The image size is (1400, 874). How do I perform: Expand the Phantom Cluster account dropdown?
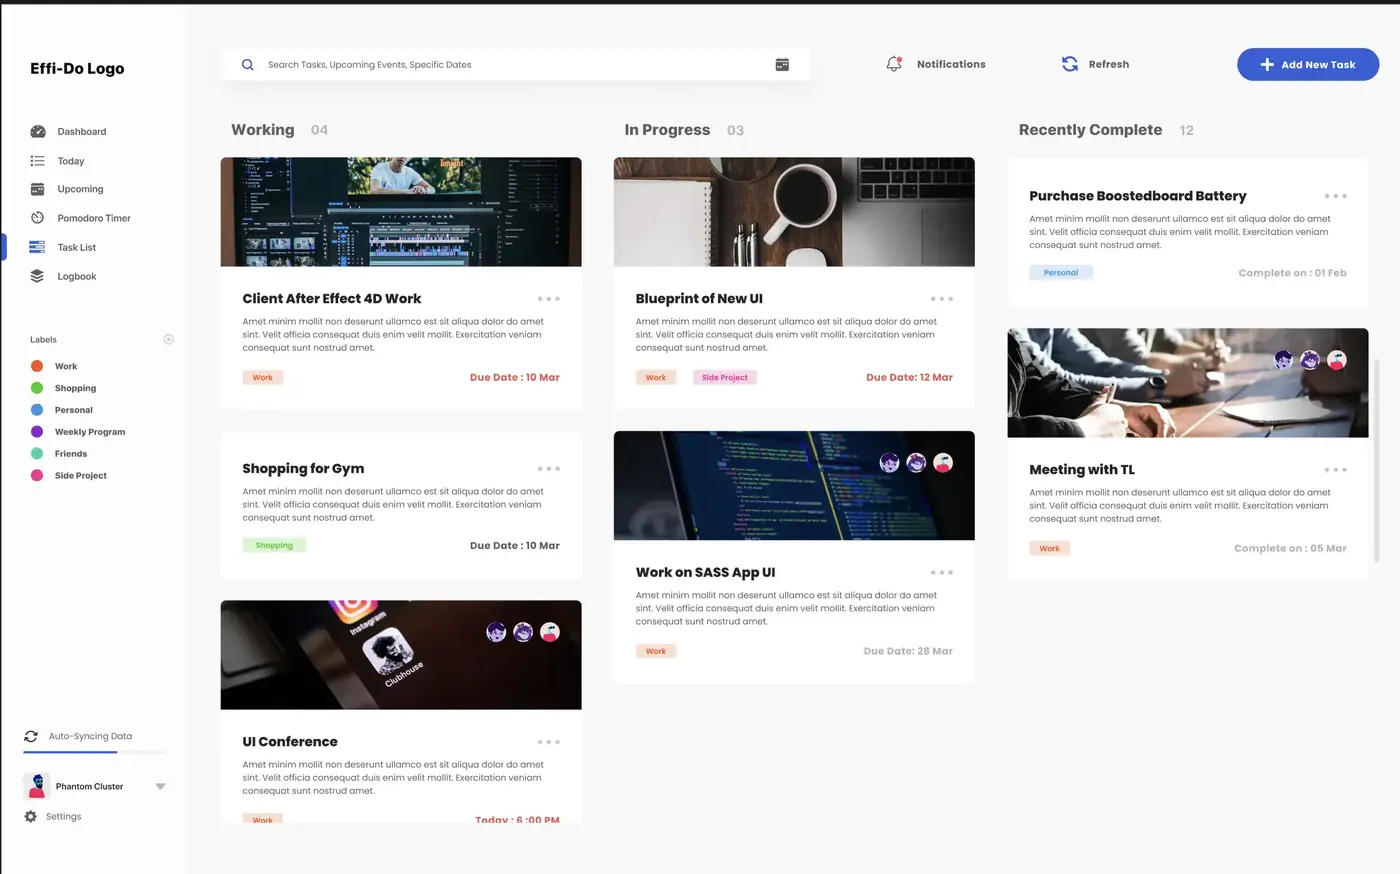(x=160, y=786)
